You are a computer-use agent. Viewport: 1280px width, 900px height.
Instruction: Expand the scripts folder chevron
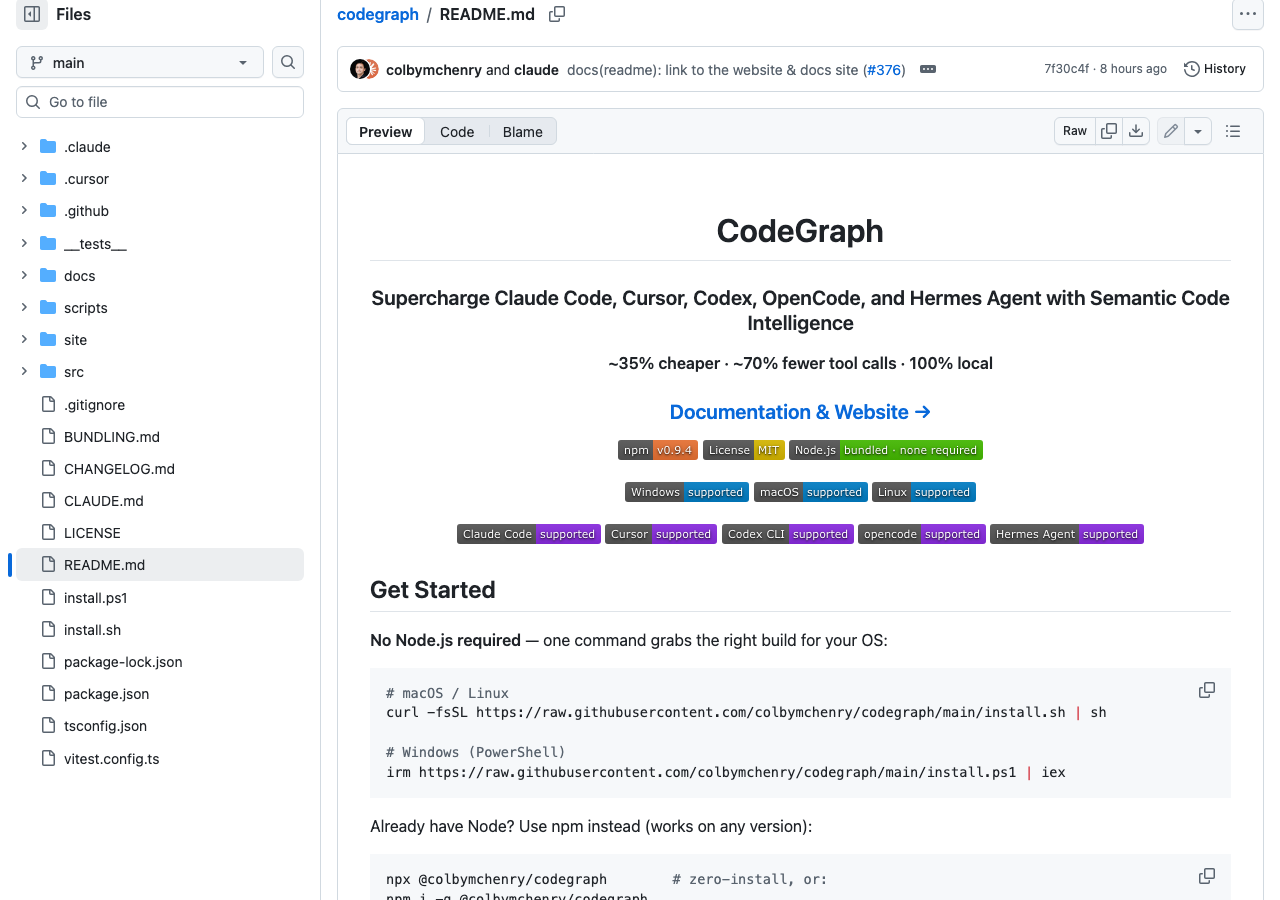(24, 307)
